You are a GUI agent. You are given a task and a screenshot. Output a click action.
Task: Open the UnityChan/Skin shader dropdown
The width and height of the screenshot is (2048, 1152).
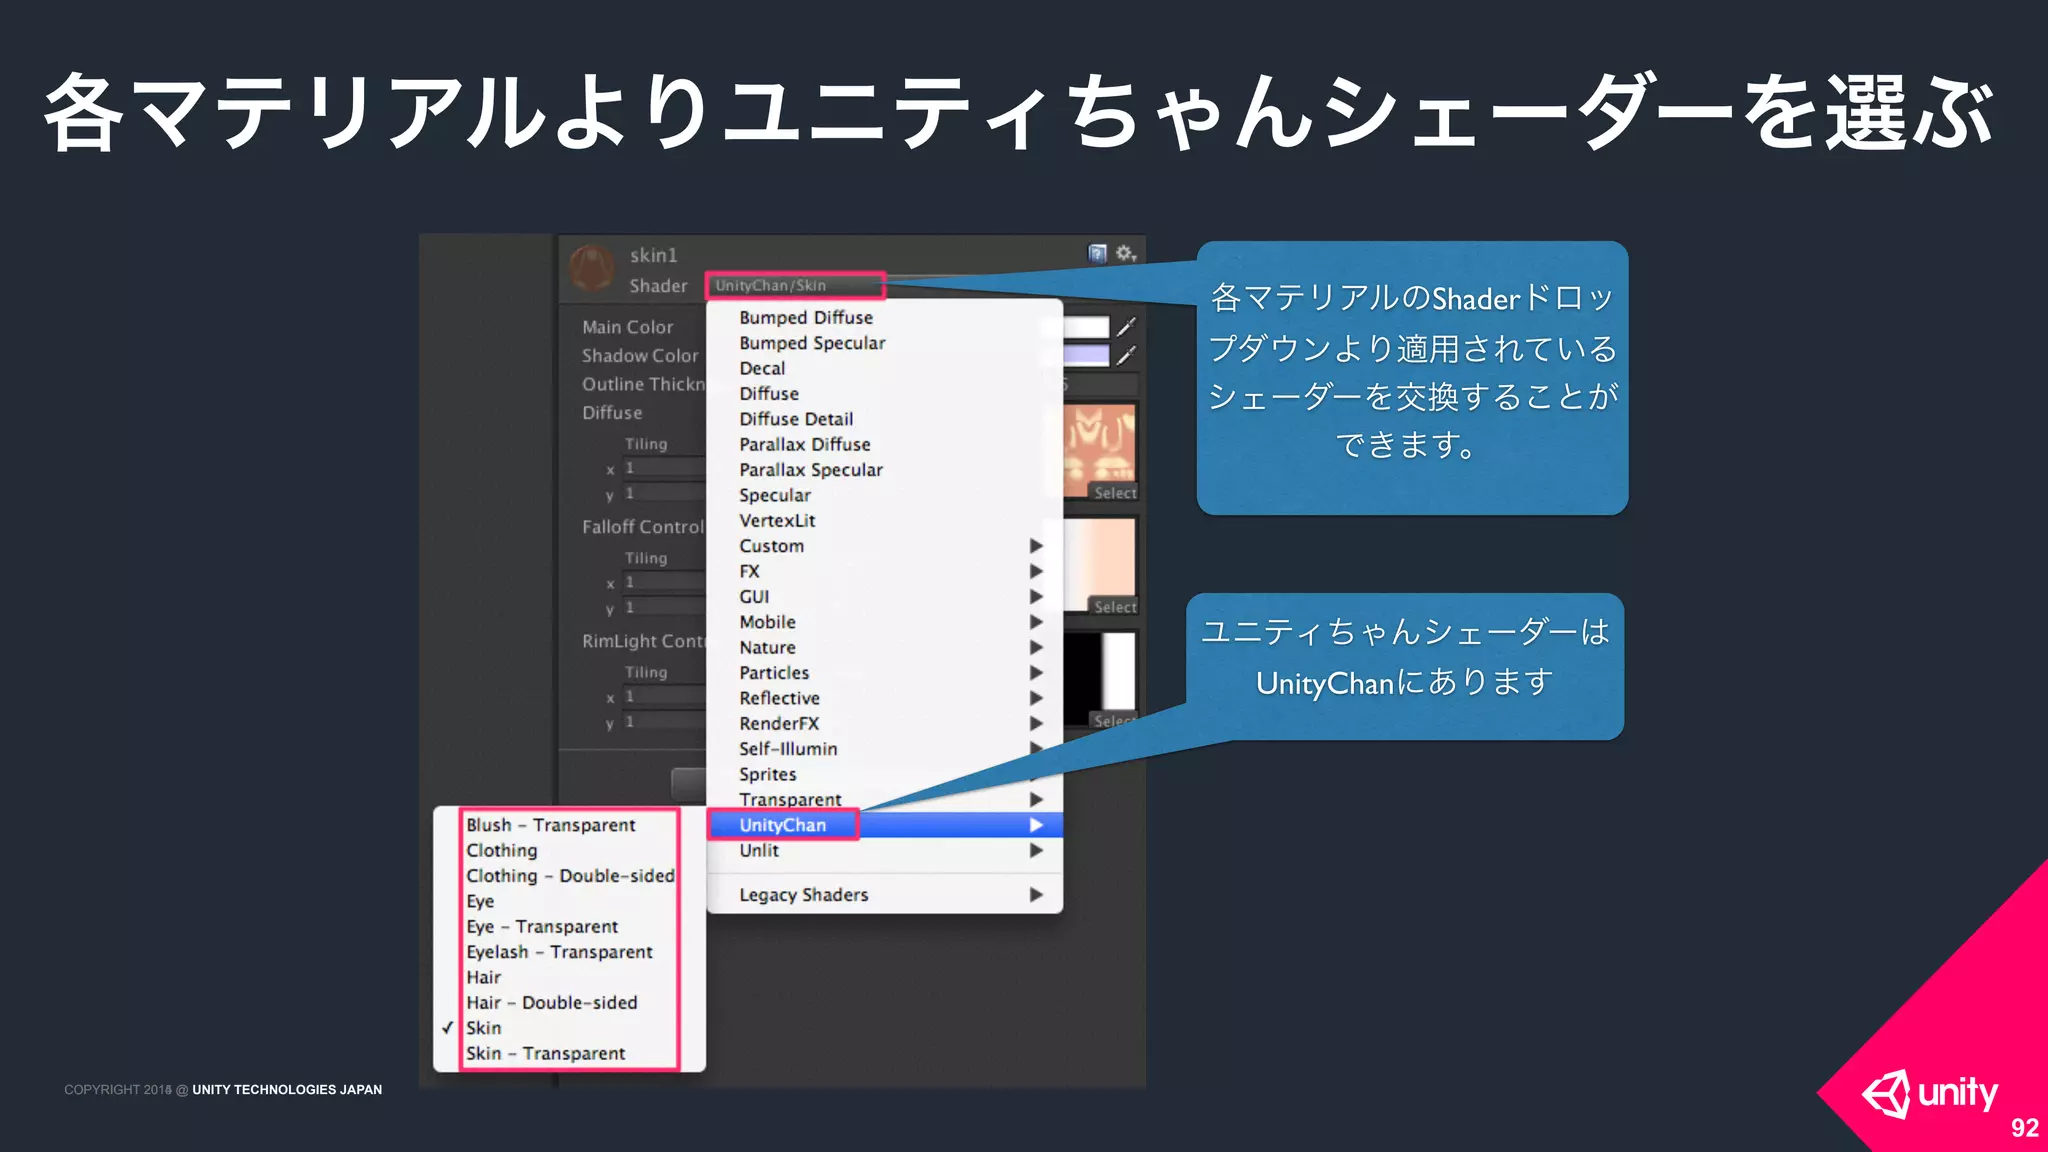pyautogui.click(x=795, y=285)
